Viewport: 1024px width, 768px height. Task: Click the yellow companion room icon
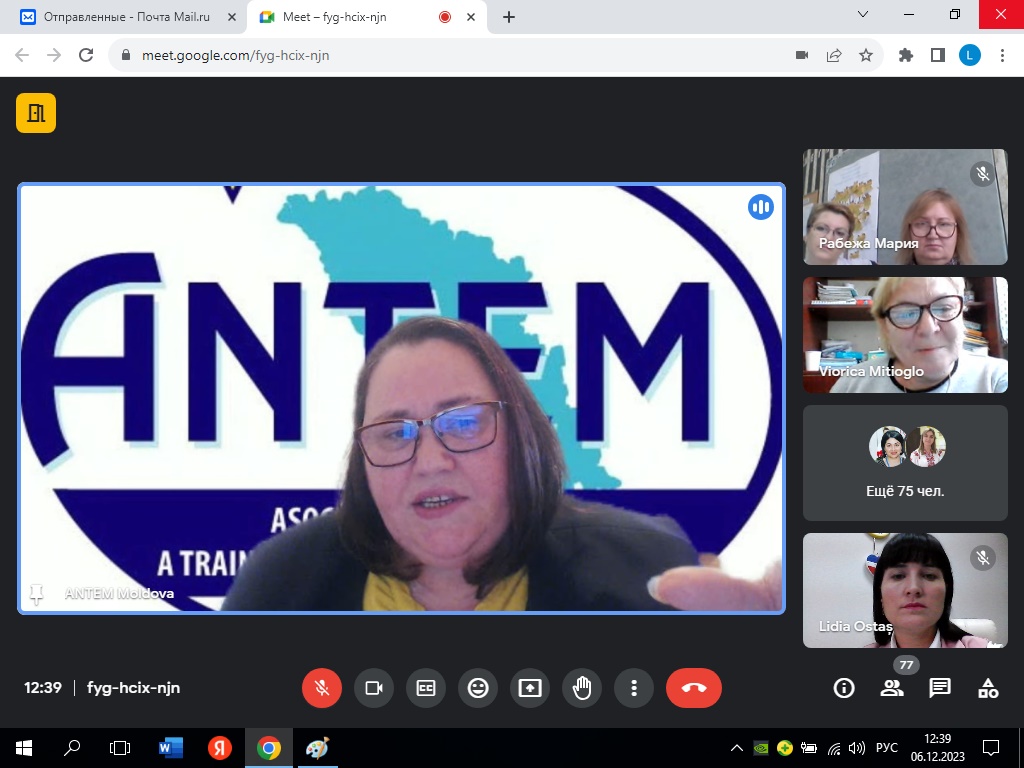coord(36,113)
